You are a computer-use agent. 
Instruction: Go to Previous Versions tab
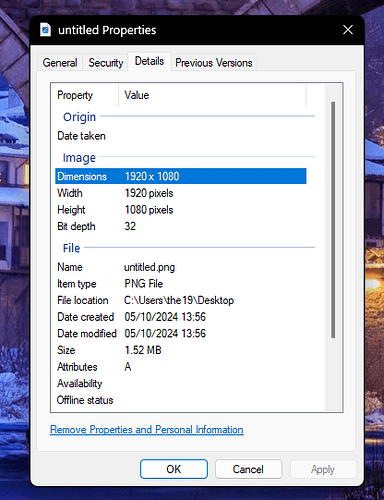214,62
